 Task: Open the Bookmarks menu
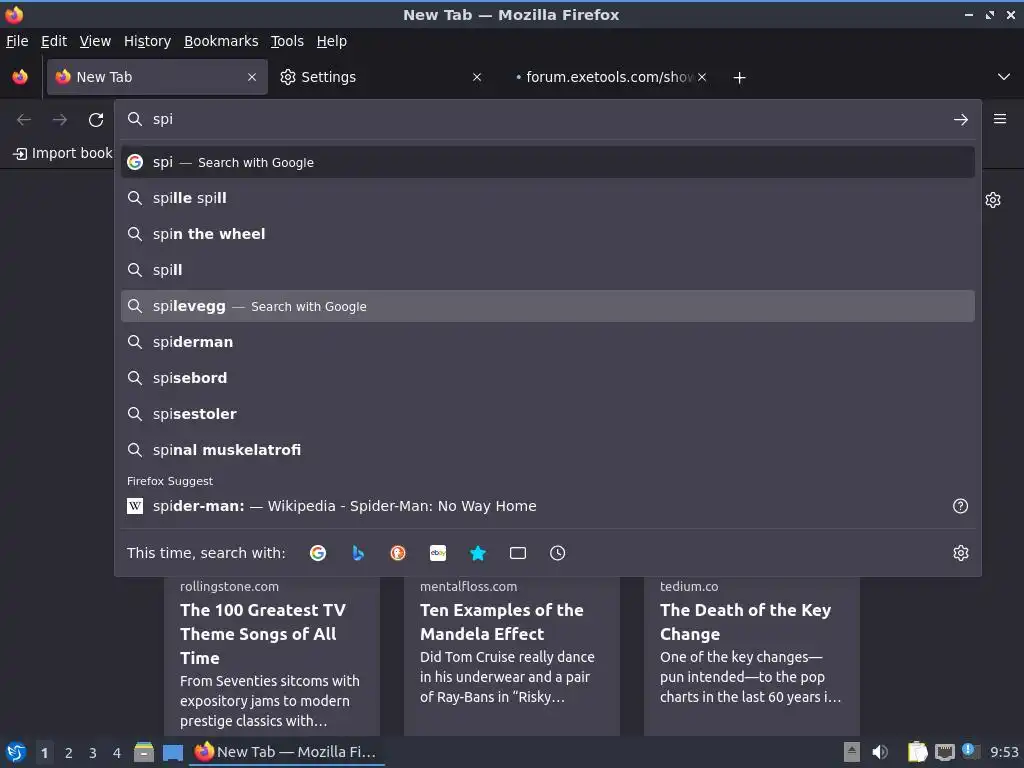click(221, 41)
